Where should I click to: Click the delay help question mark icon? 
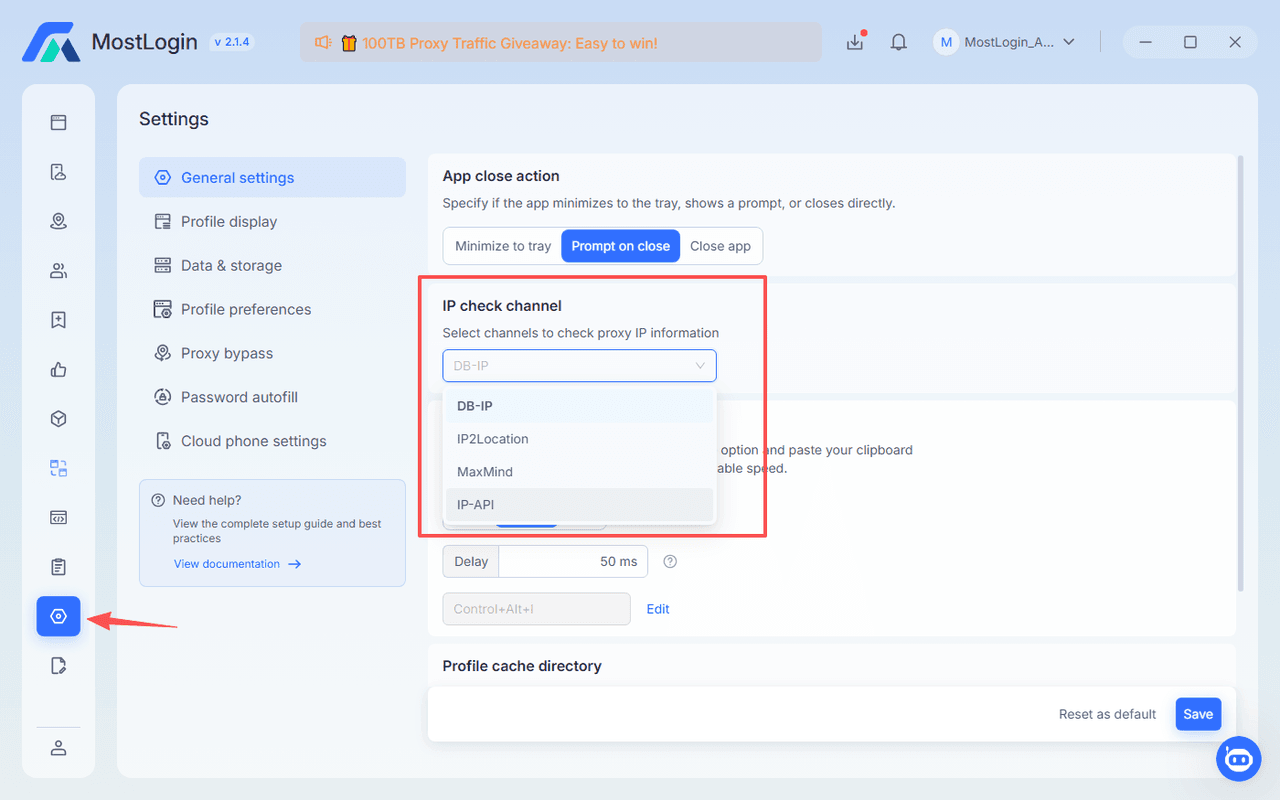670,562
